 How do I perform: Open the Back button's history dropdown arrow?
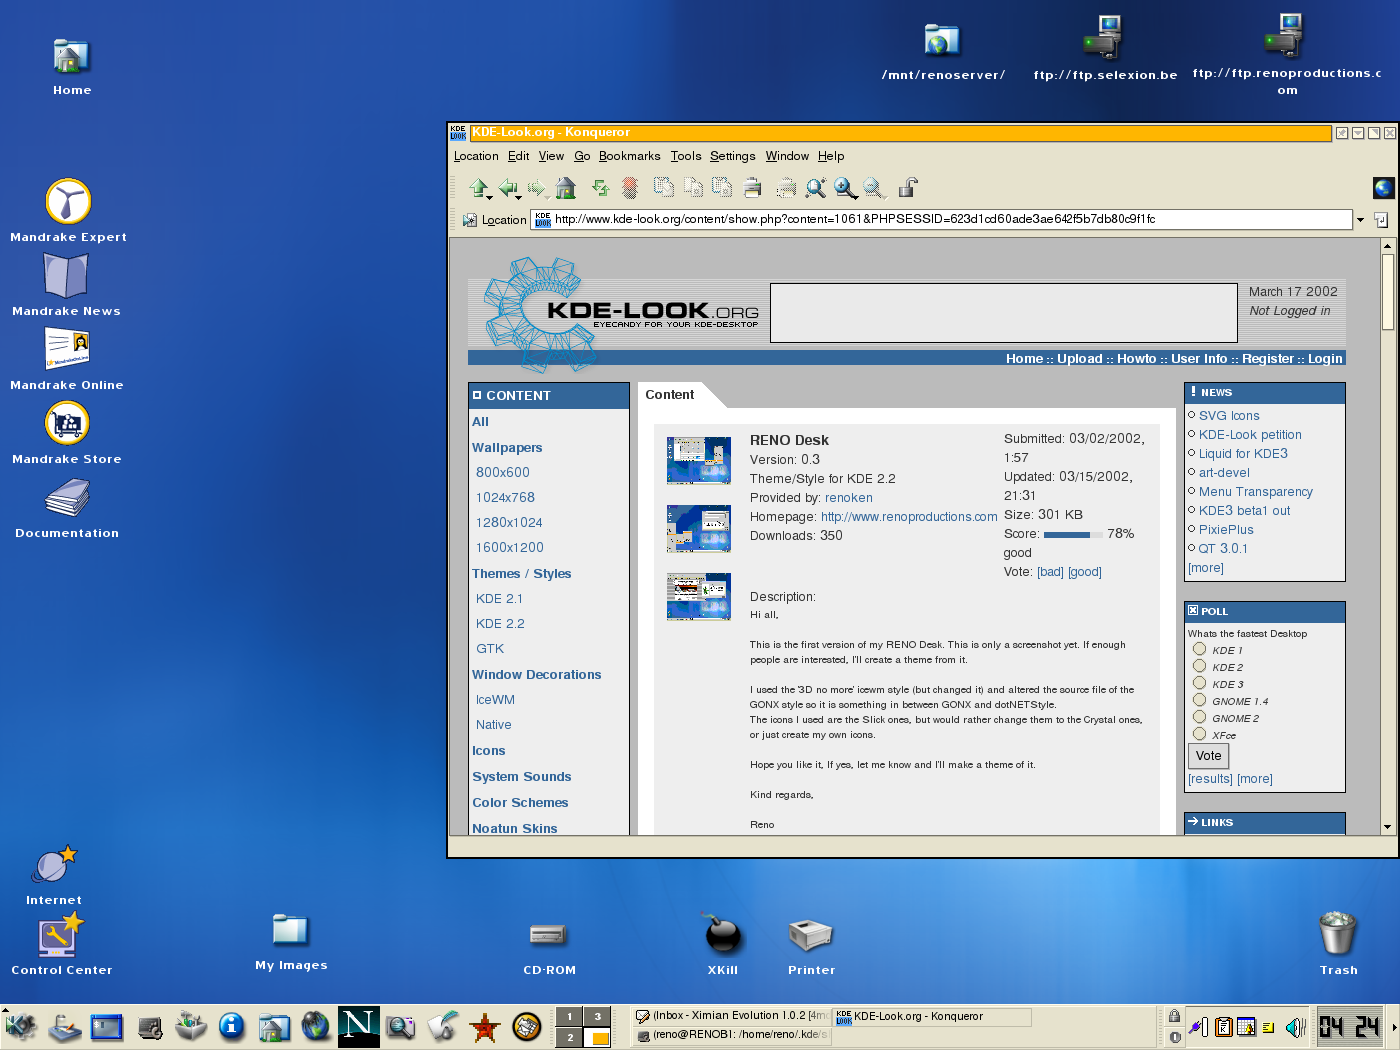[519, 197]
